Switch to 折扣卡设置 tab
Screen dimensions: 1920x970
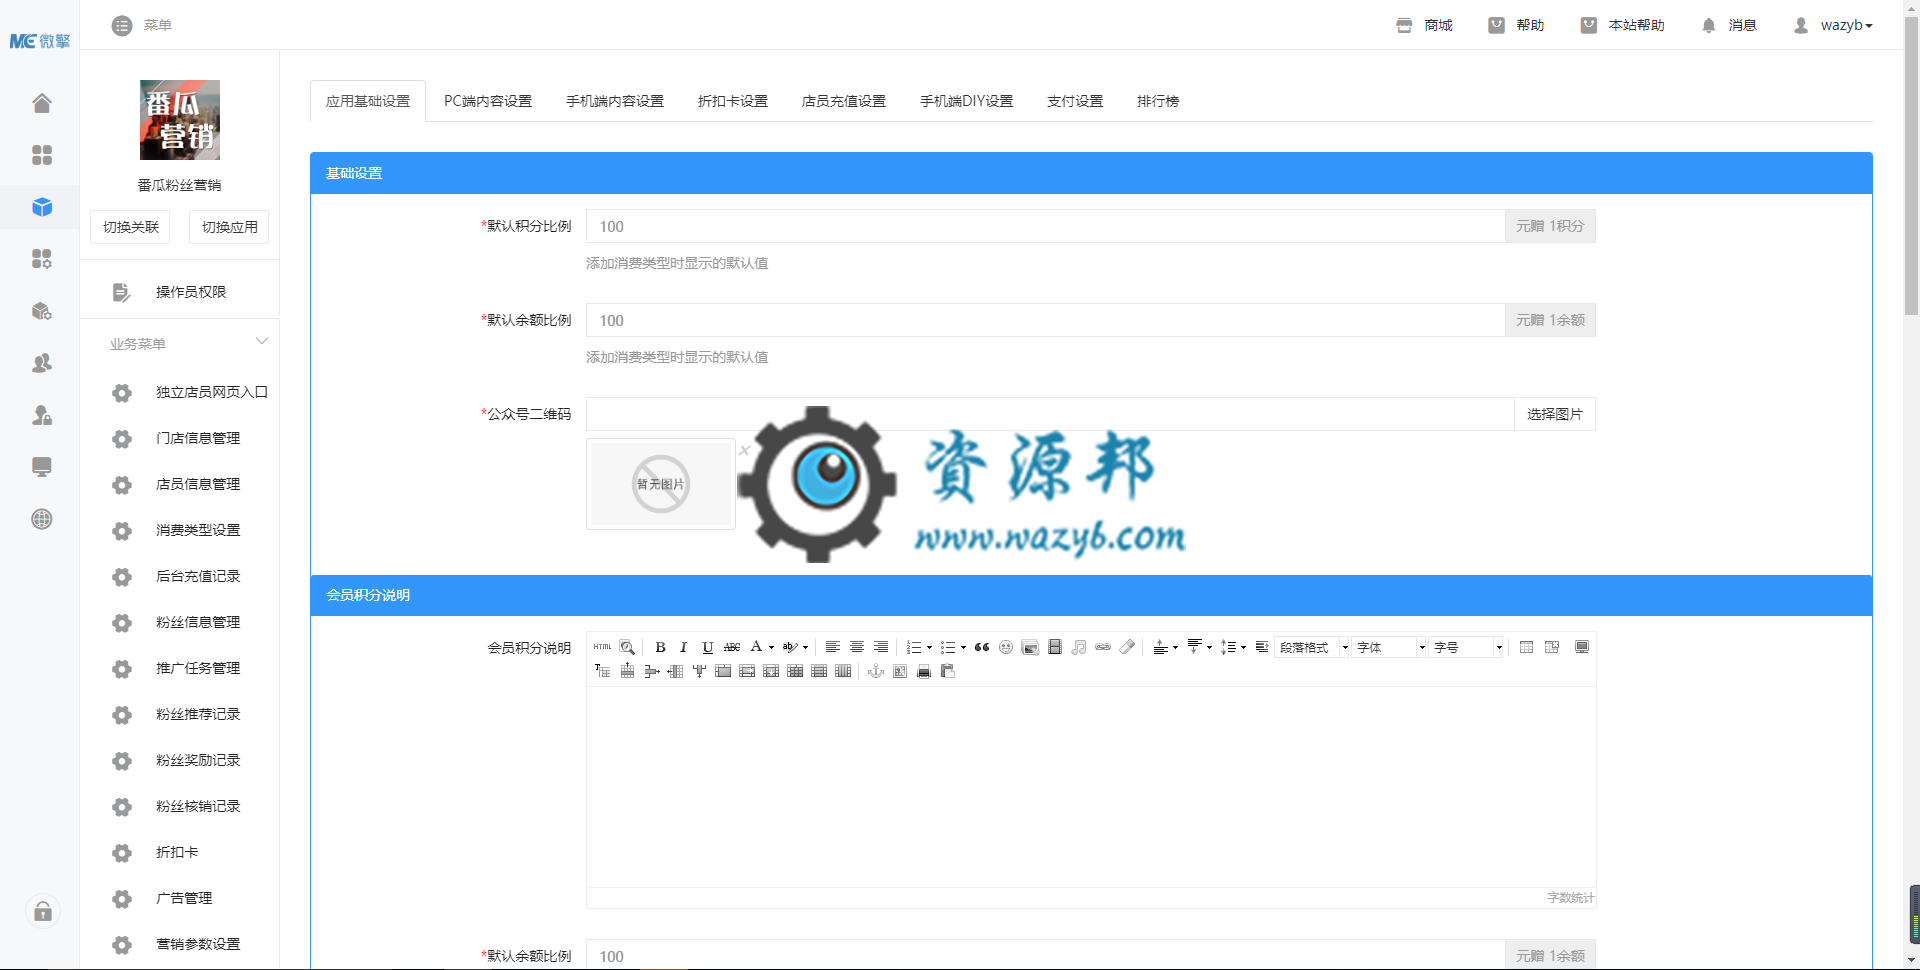click(733, 101)
